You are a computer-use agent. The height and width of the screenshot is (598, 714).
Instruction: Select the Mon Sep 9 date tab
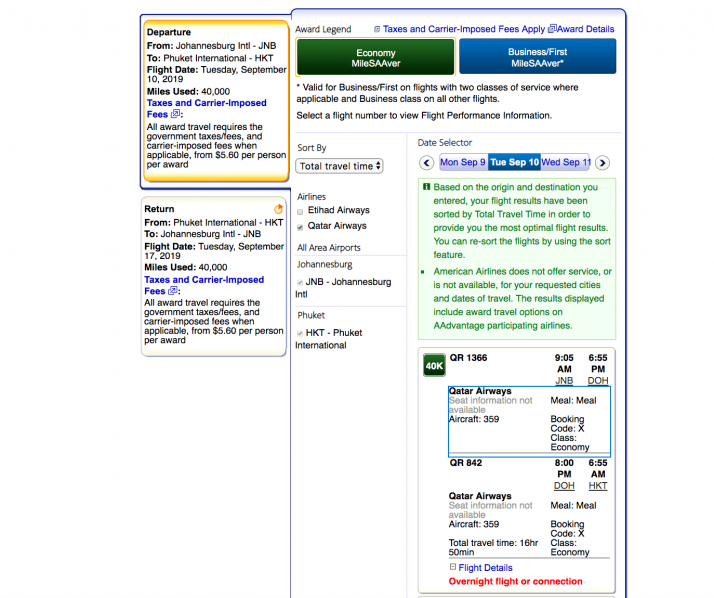coord(462,162)
